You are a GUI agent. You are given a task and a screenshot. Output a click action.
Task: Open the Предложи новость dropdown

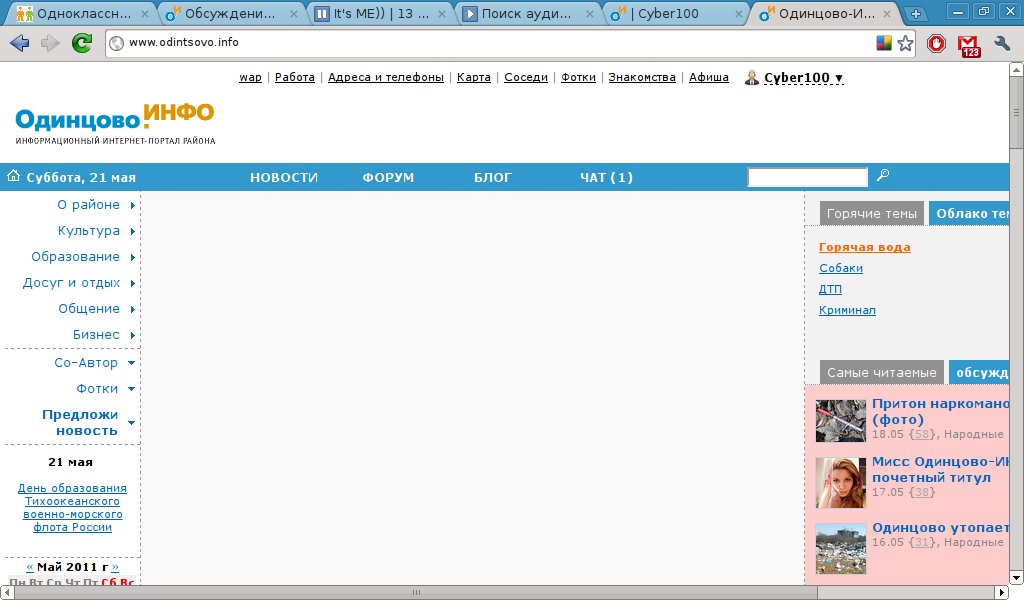[x=89, y=422]
